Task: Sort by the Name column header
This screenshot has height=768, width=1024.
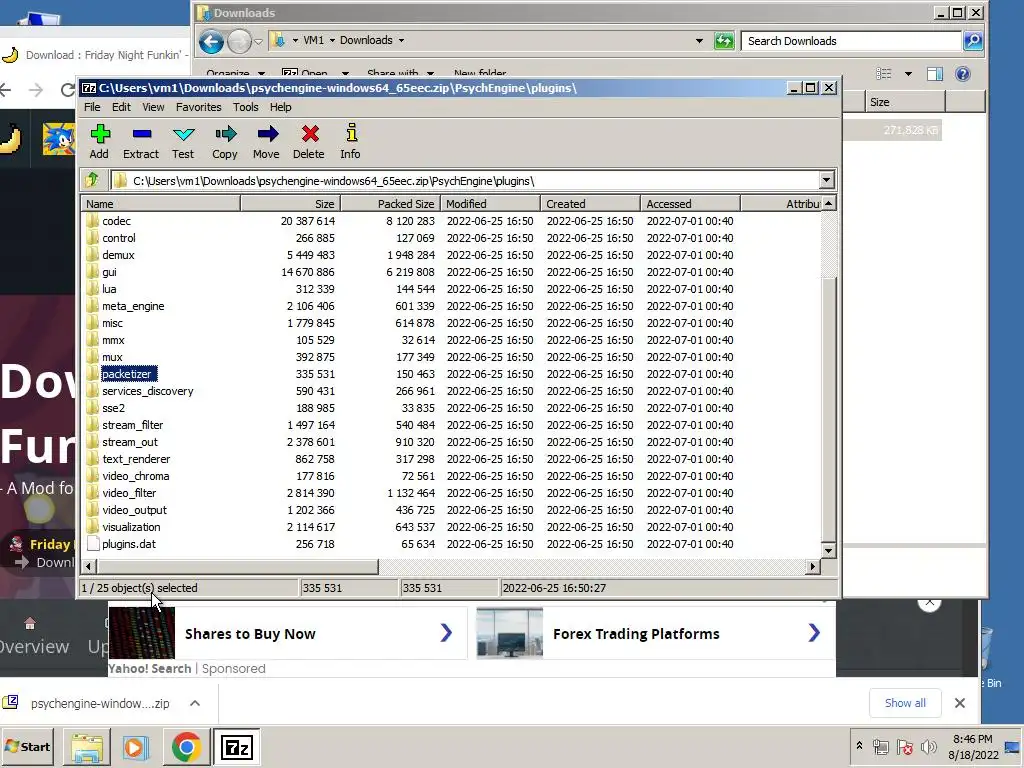Action: [161, 204]
